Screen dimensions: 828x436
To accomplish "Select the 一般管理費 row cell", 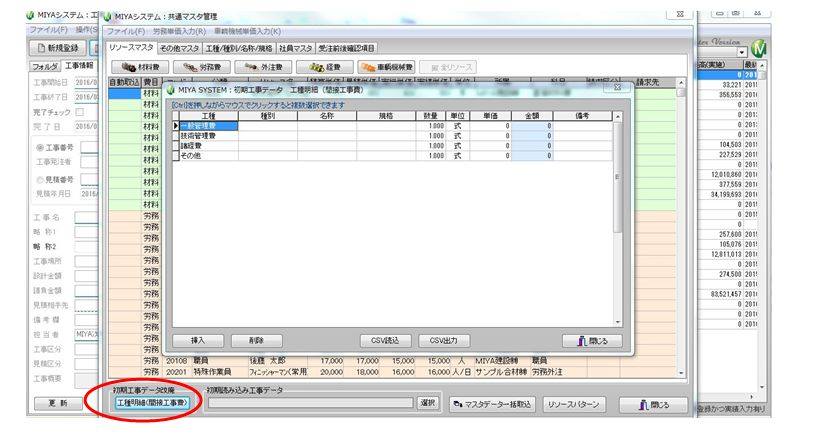I will point(209,126).
